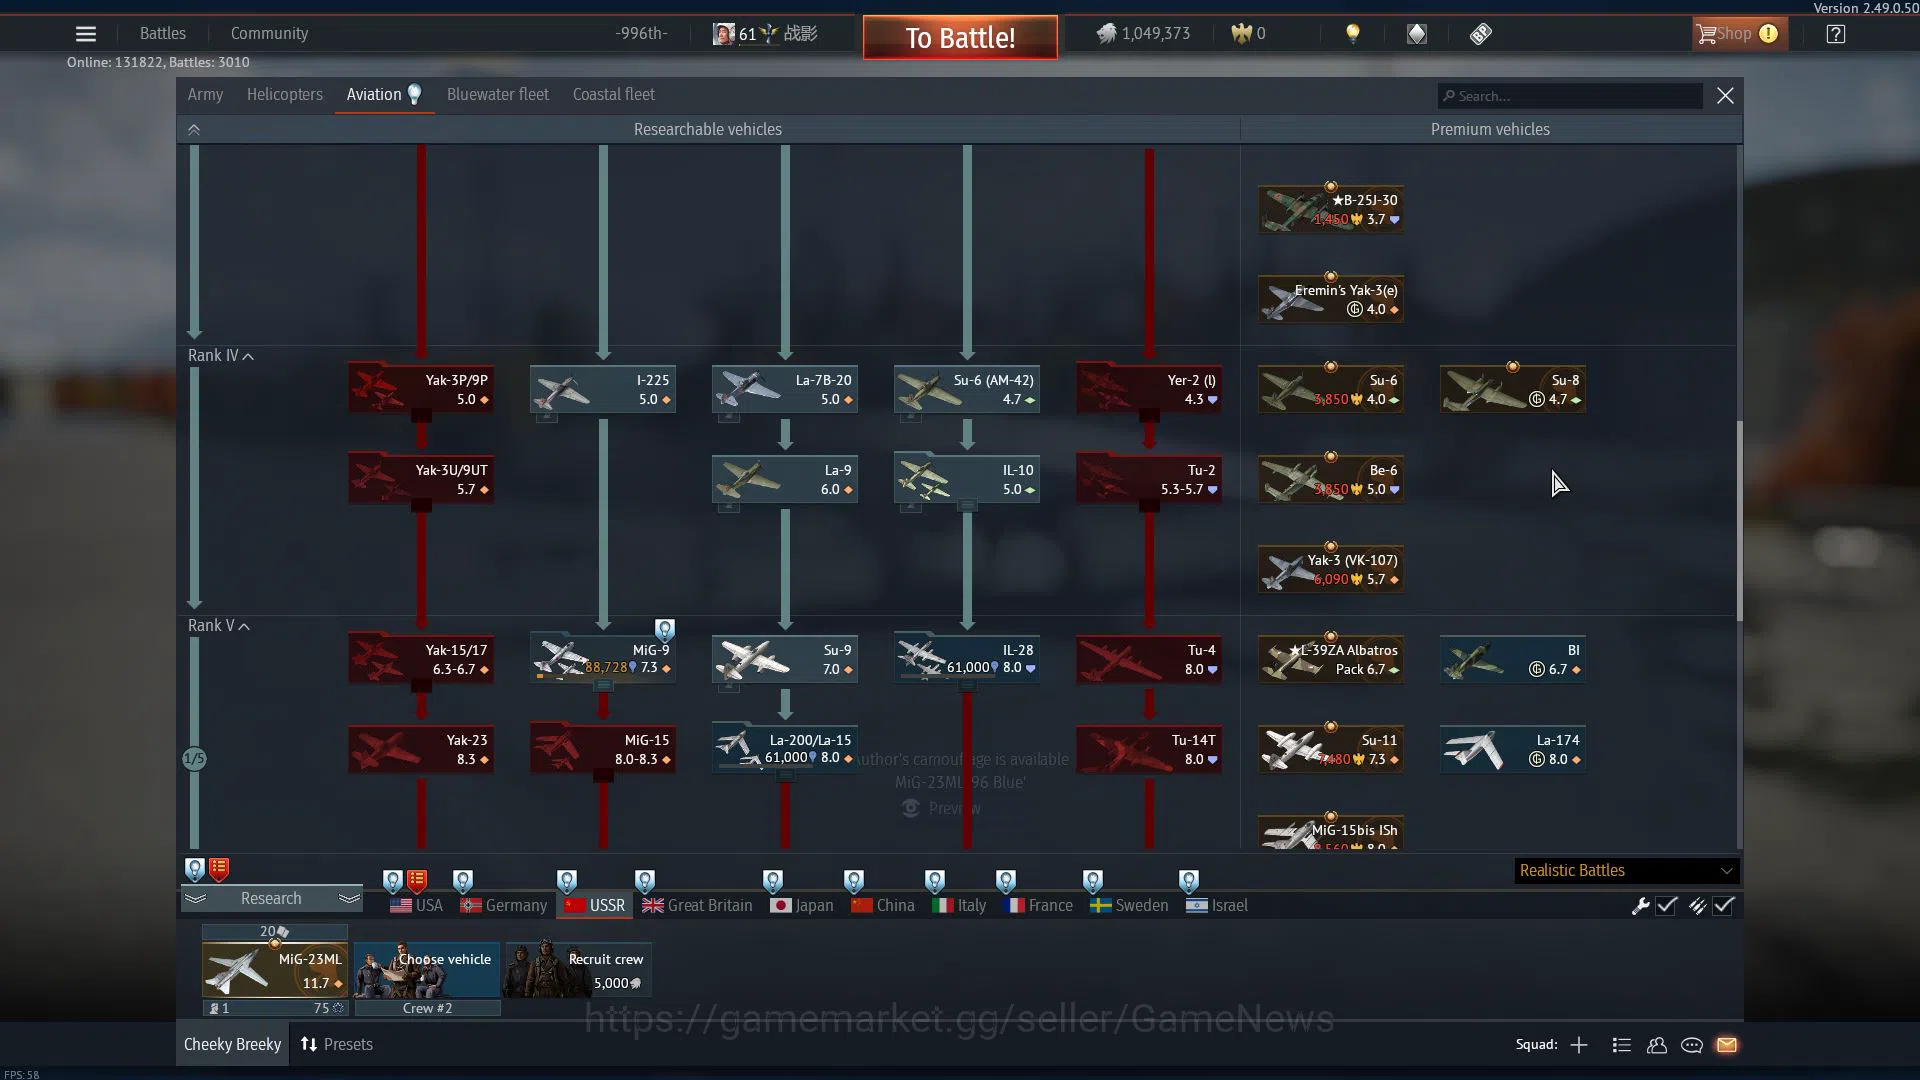Image resolution: width=1920 pixels, height=1080 pixels.
Task: Switch to the Sweden nation tab
Action: coord(1129,906)
